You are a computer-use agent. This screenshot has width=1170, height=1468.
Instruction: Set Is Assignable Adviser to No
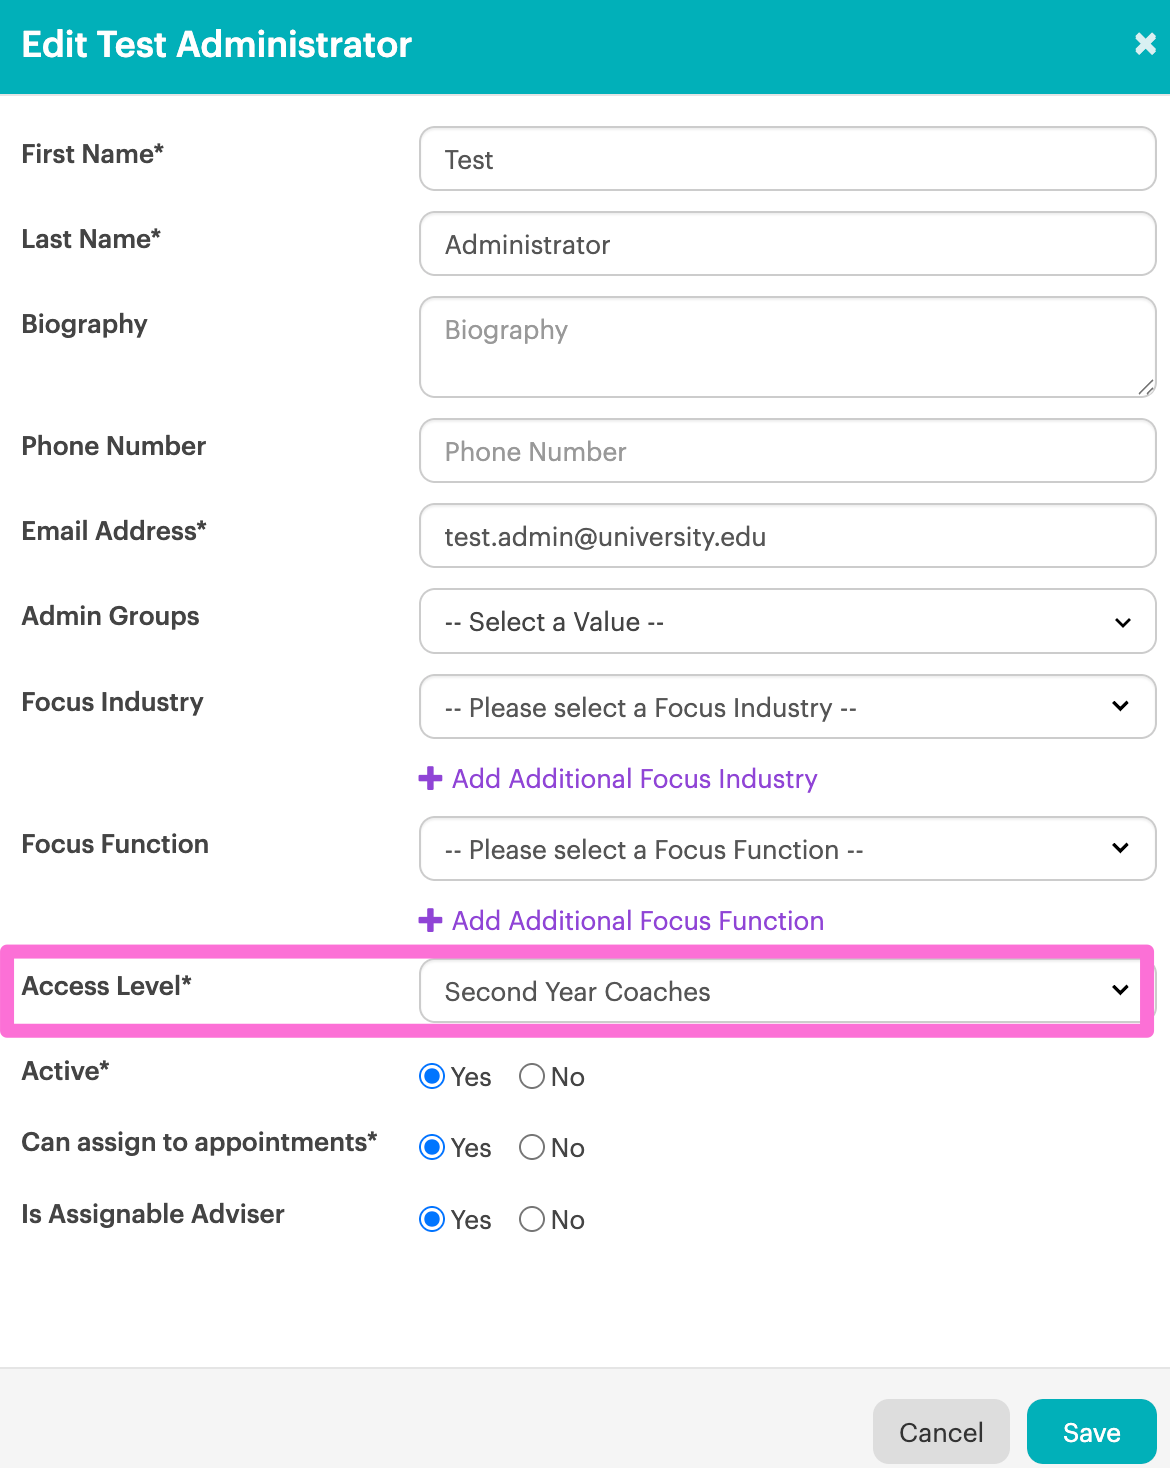[532, 1219]
